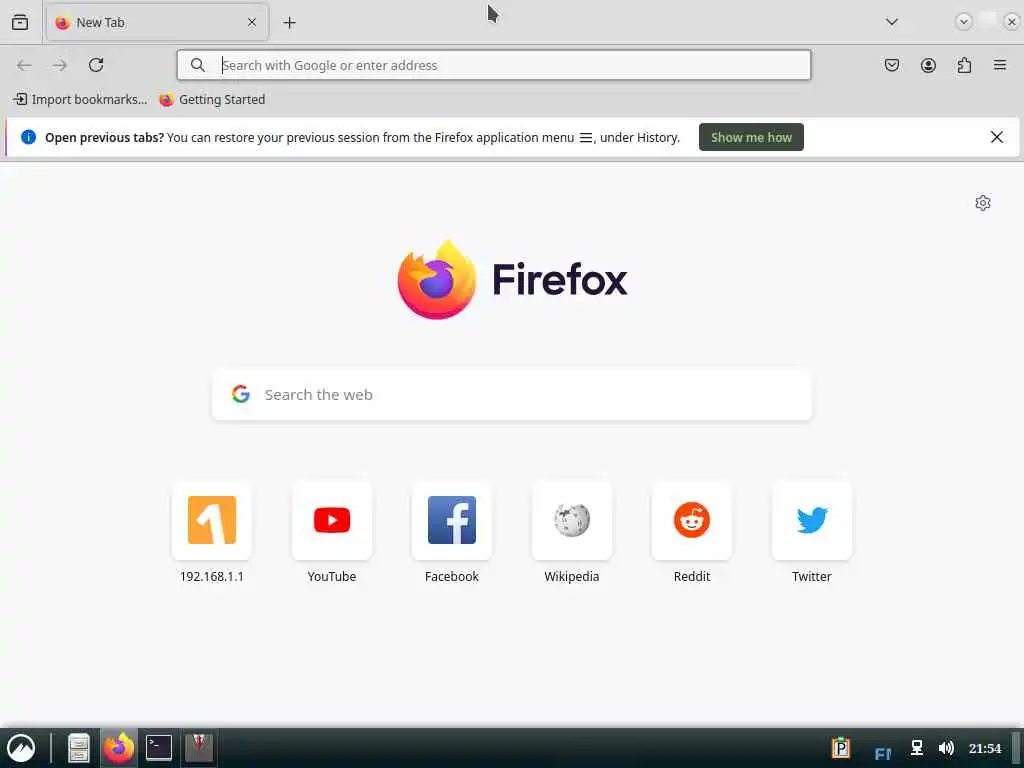The height and width of the screenshot is (768, 1024).
Task: Open the volume speaker tray icon
Action: click(946, 748)
